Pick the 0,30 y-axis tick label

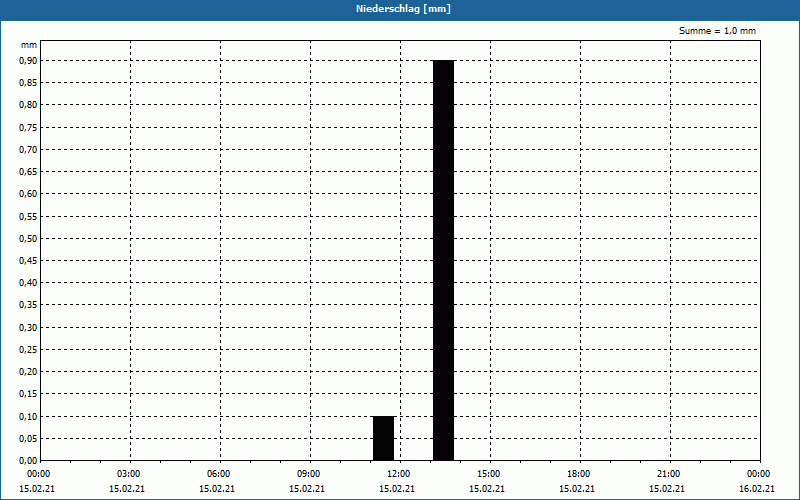click(28, 328)
